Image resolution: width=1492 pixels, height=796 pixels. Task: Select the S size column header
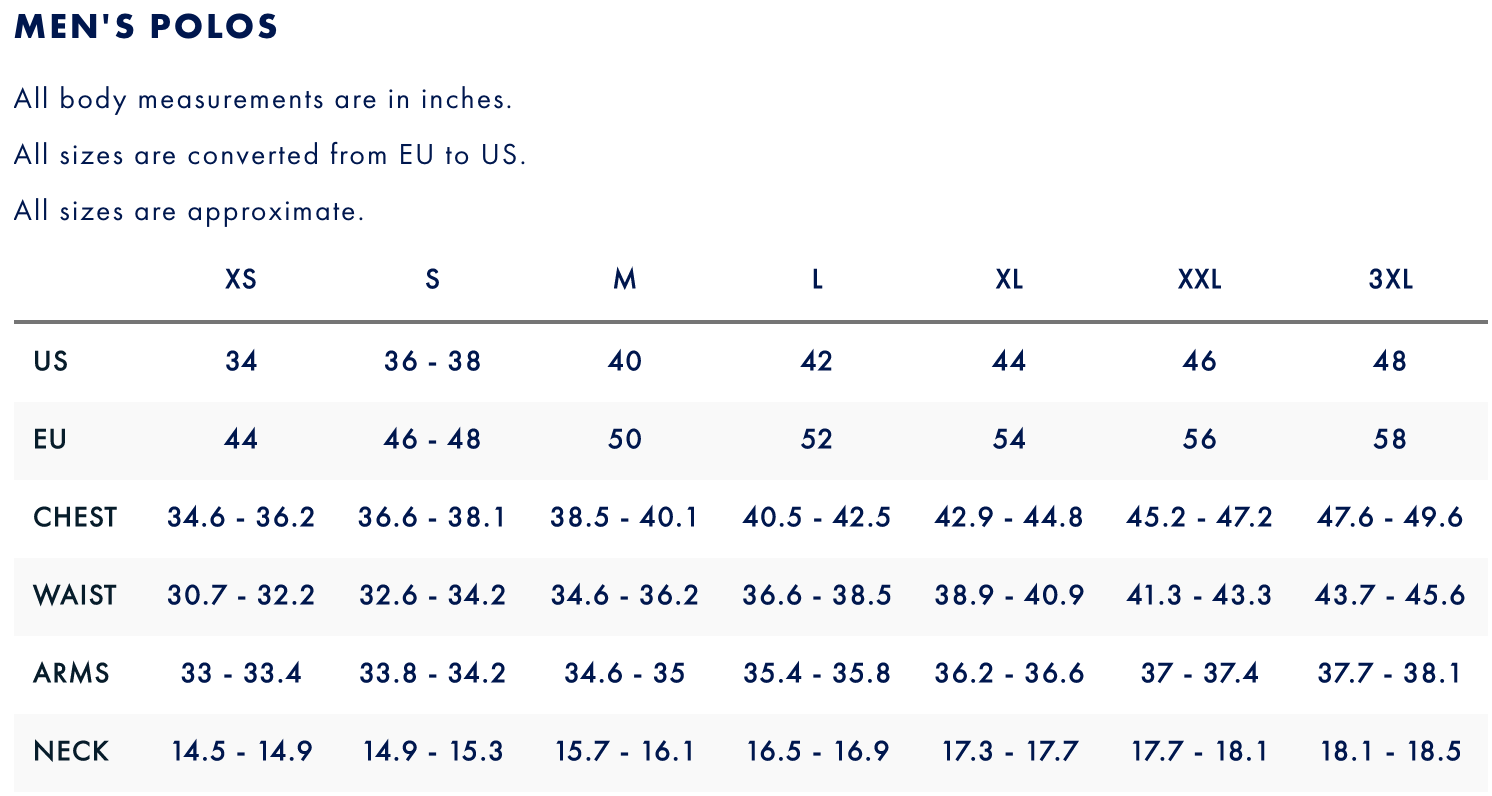click(432, 280)
